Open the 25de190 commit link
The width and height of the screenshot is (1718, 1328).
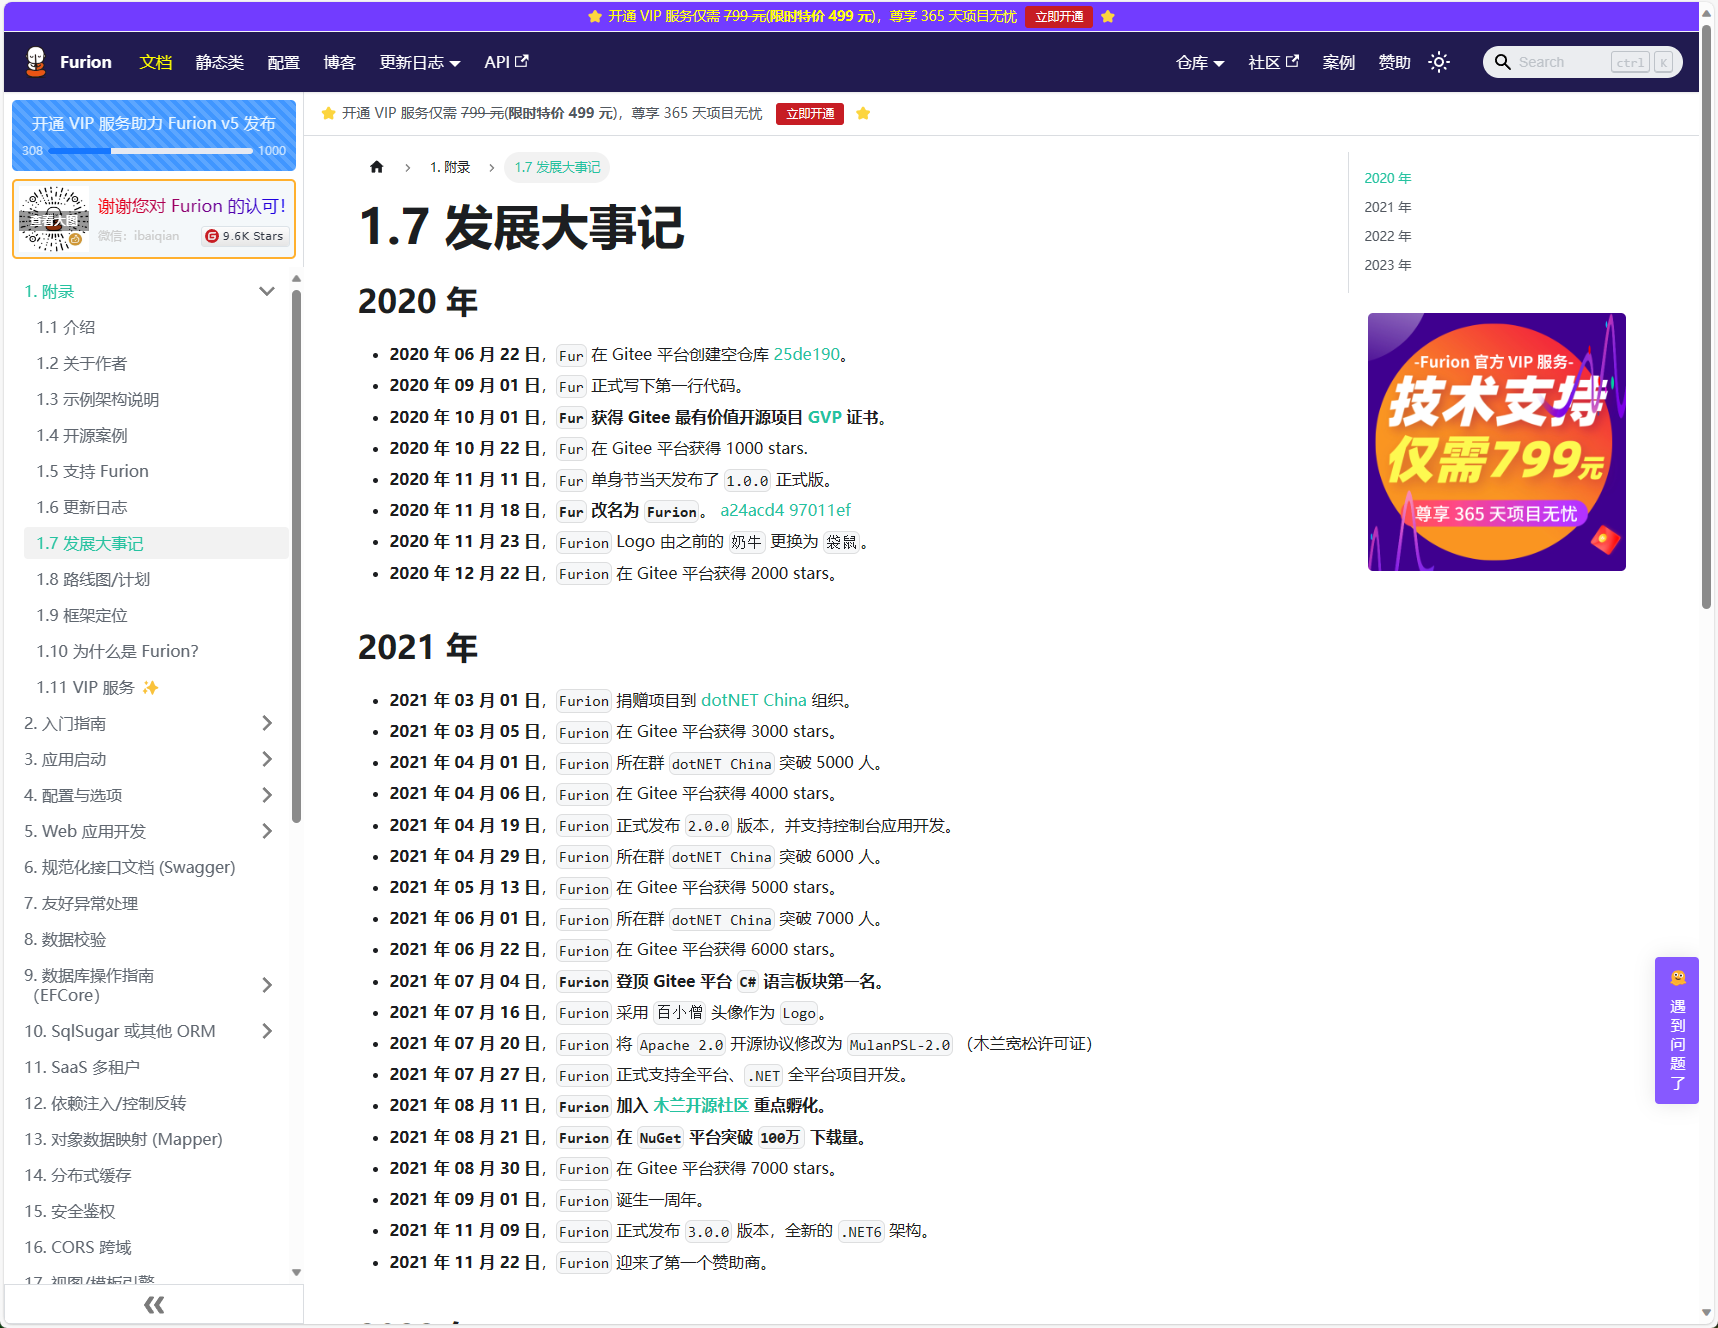pos(807,354)
